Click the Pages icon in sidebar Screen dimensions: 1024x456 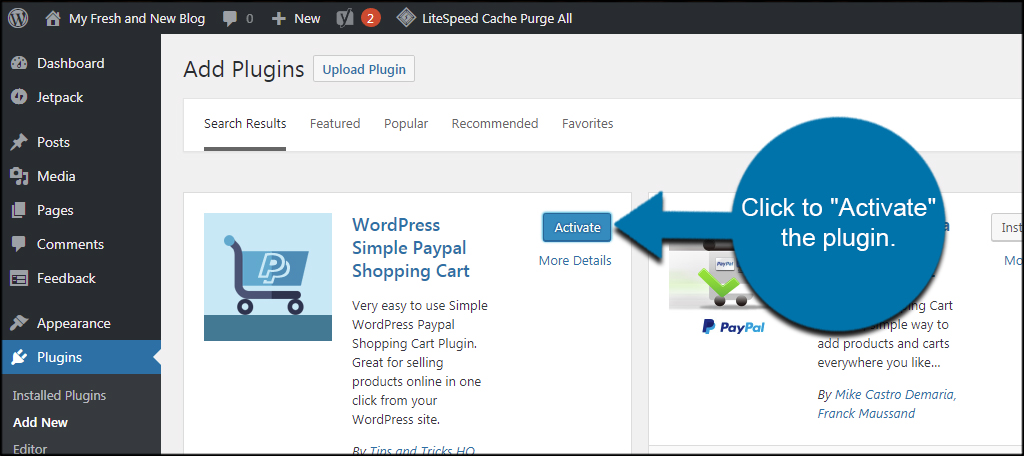[19, 210]
